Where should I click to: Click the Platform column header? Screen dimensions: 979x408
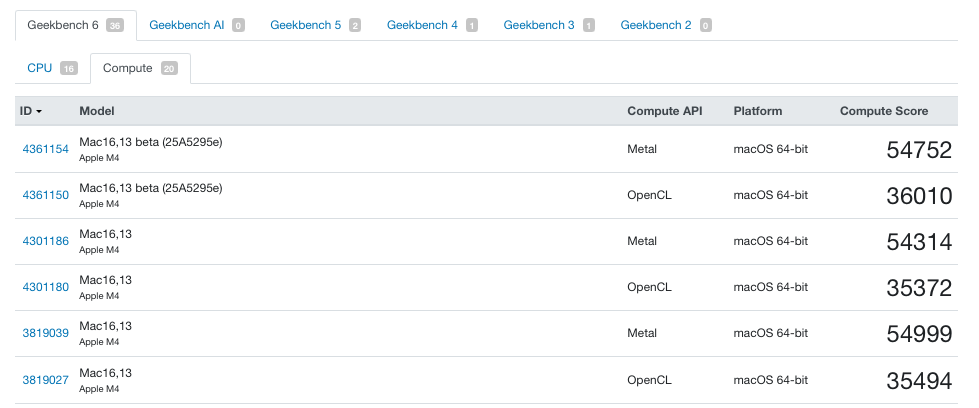tap(757, 111)
